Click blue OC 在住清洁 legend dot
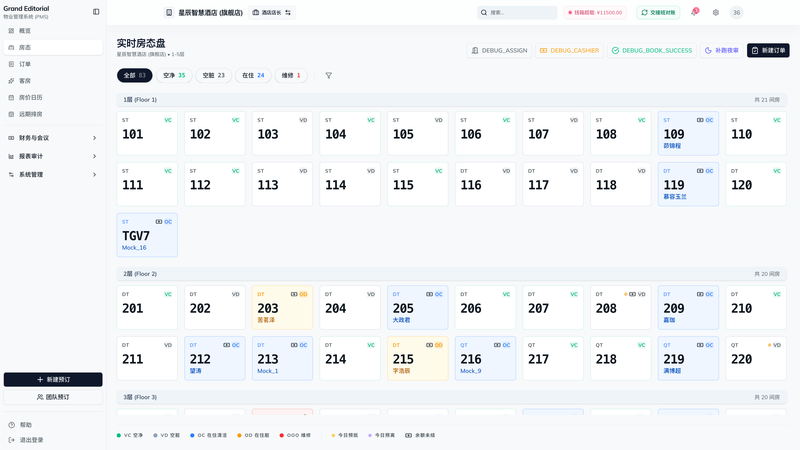 click(192, 436)
